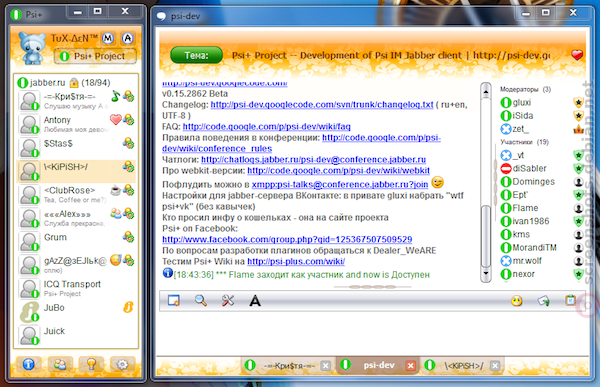Select contact gAzZ@зЕЛЬк@ in roster
This screenshot has height=387, width=600.
point(77,265)
